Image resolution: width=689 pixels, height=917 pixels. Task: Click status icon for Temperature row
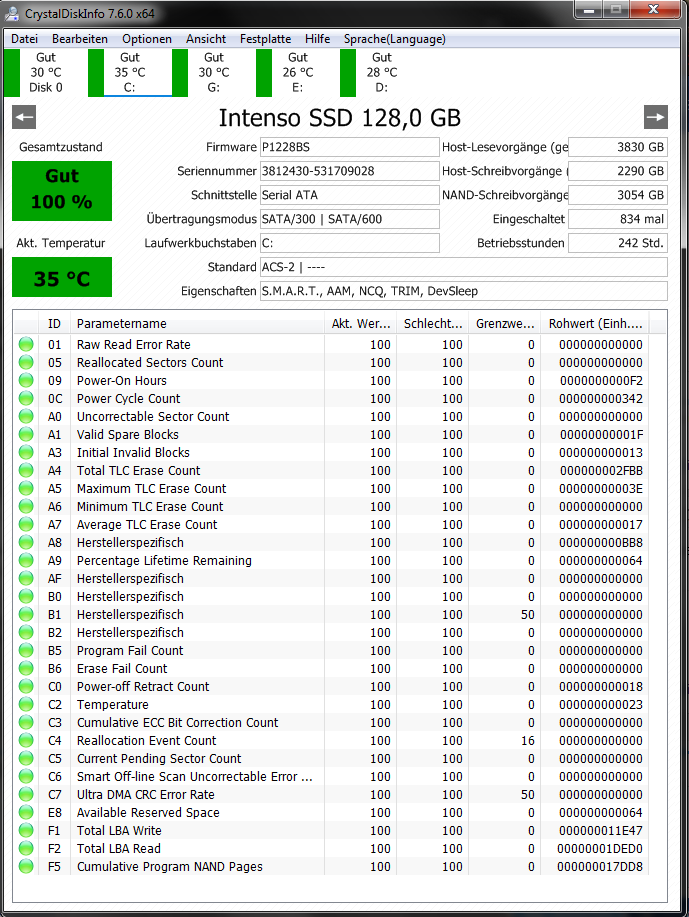(x=26, y=705)
